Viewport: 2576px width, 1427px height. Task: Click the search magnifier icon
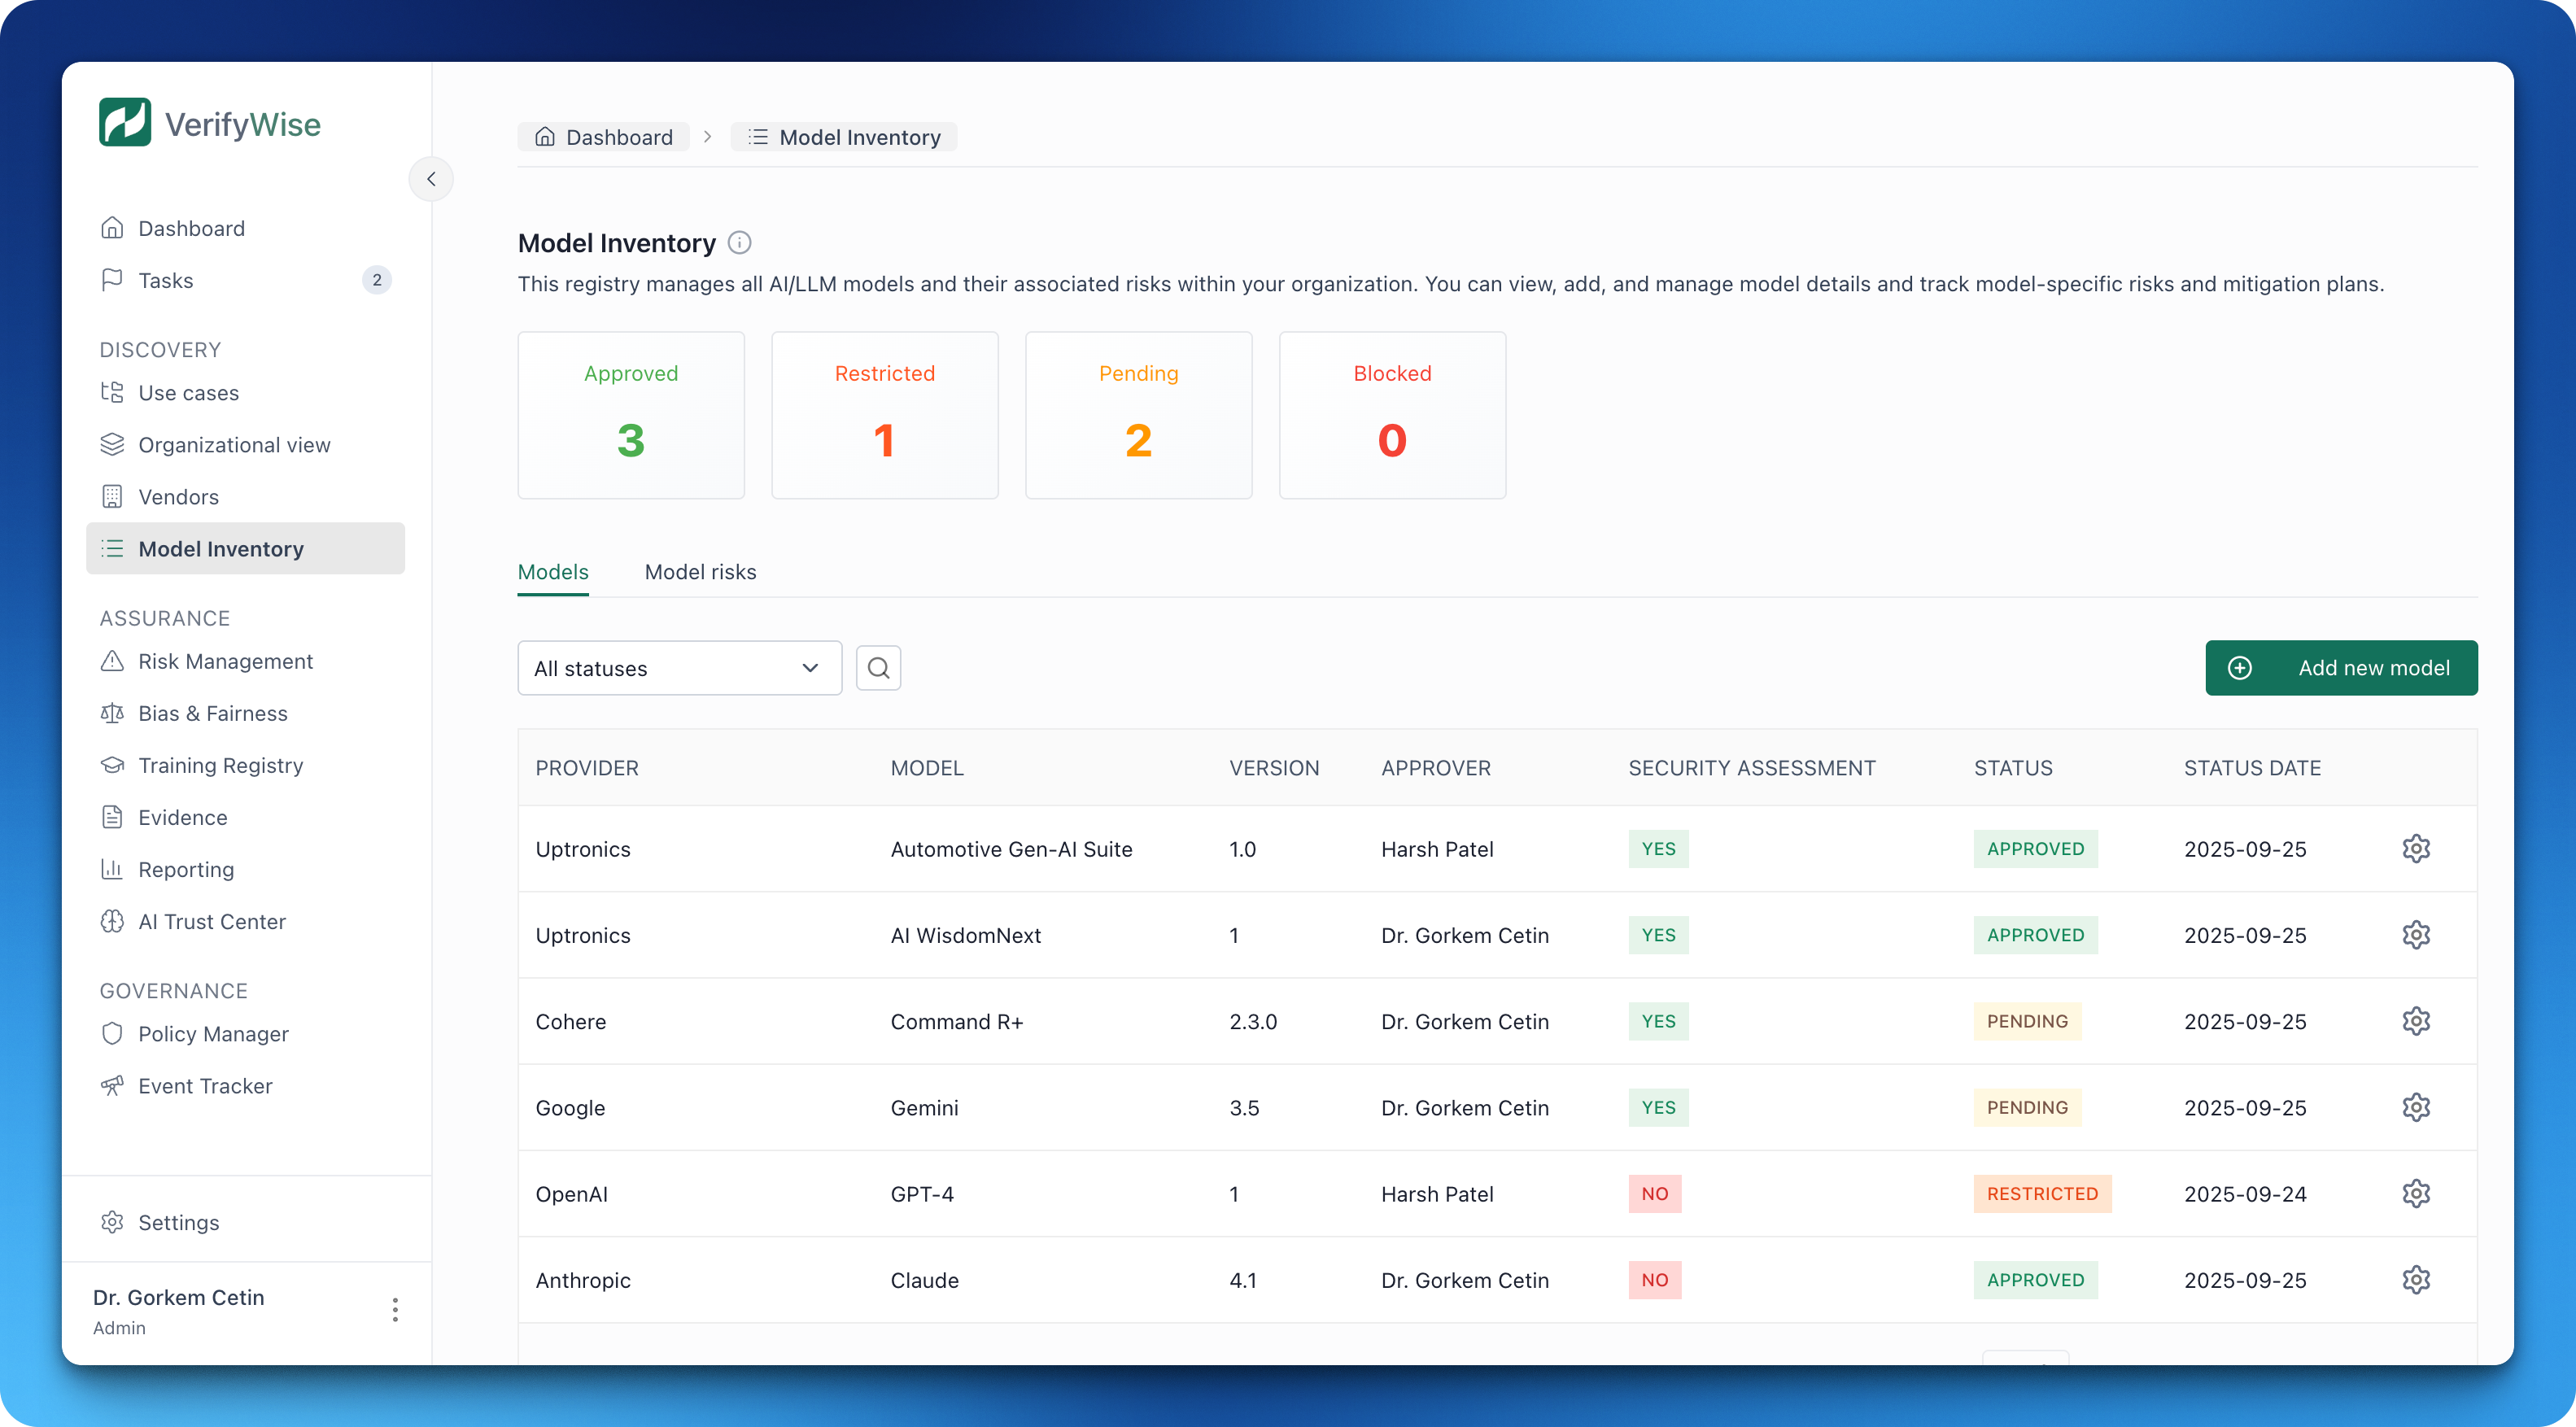coord(878,668)
